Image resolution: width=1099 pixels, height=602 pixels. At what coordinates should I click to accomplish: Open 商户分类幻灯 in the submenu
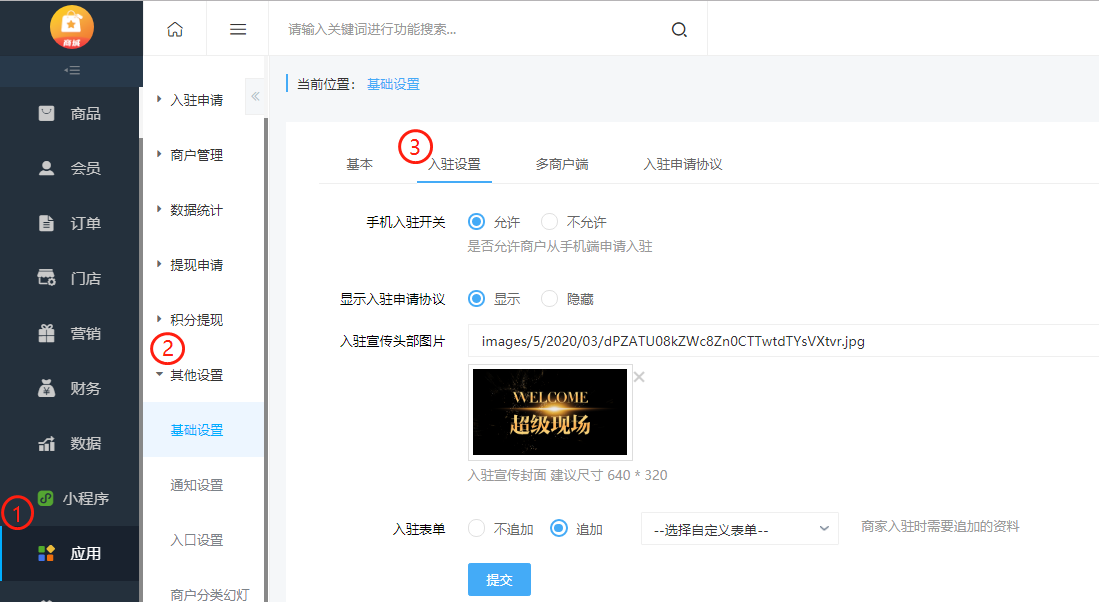click(x=210, y=594)
